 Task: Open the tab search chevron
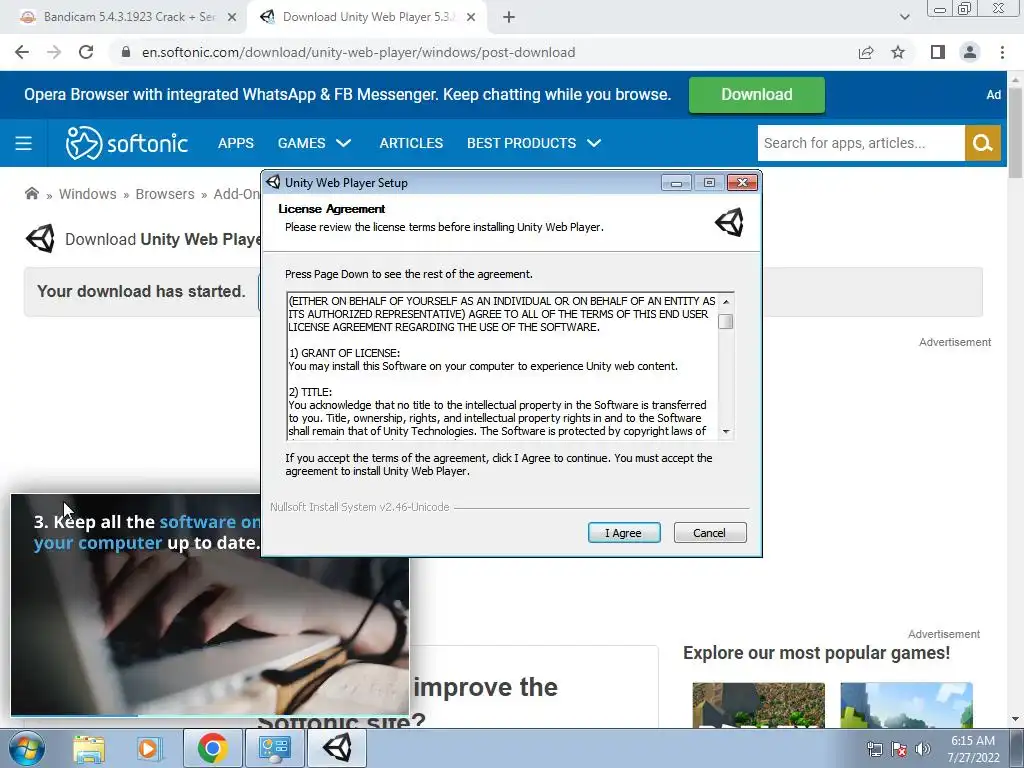(x=904, y=17)
